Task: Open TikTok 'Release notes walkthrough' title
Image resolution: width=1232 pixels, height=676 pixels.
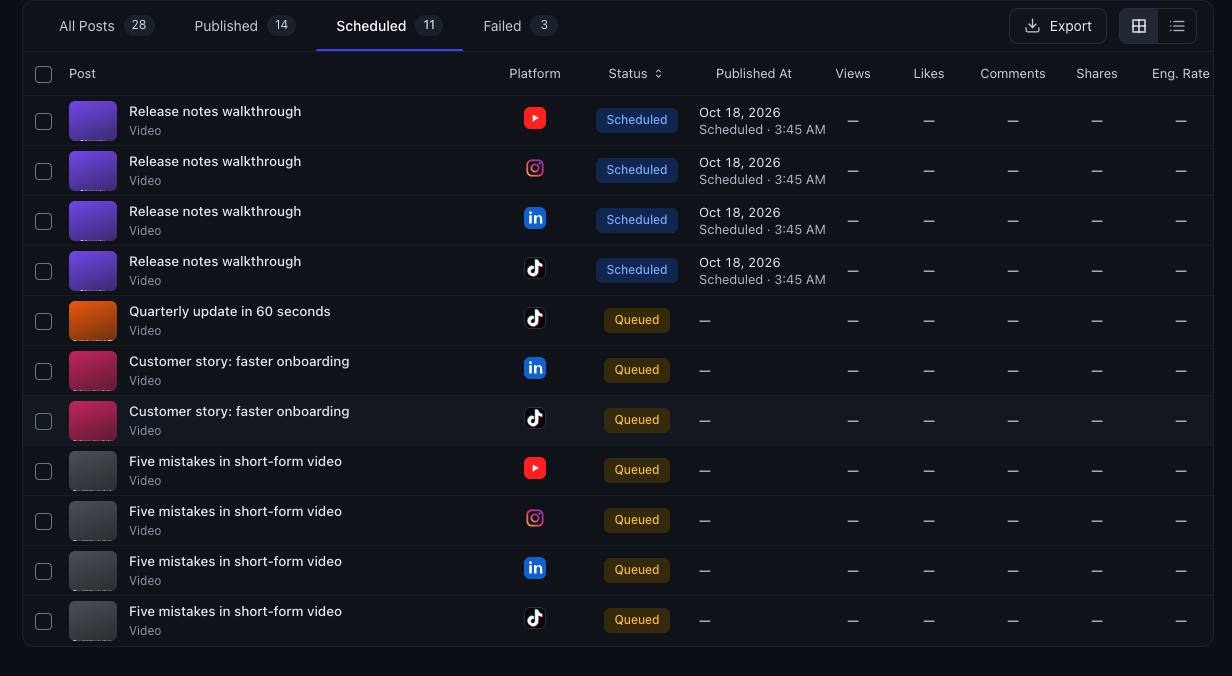Action: (x=215, y=262)
